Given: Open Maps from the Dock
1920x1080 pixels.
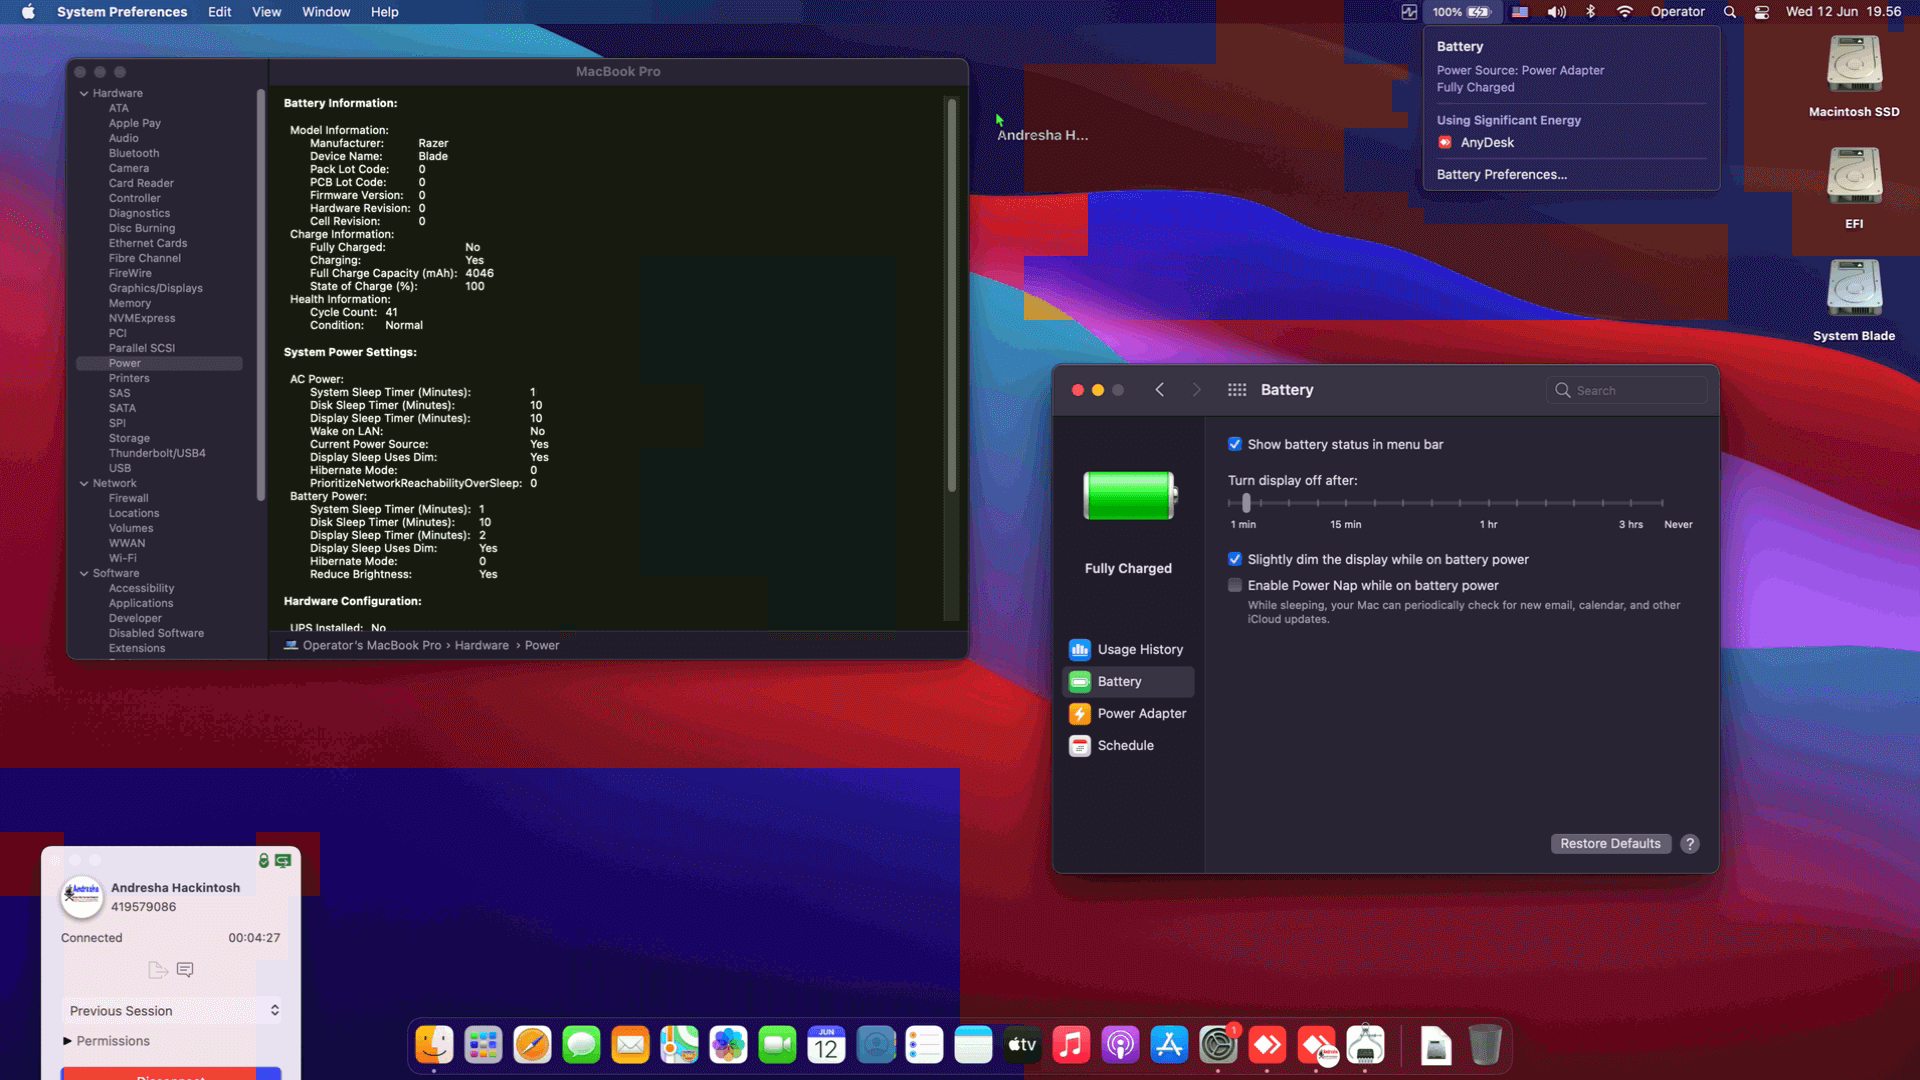Looking at the screenshot, I should pyautogui.click(x=679, y=1046).
